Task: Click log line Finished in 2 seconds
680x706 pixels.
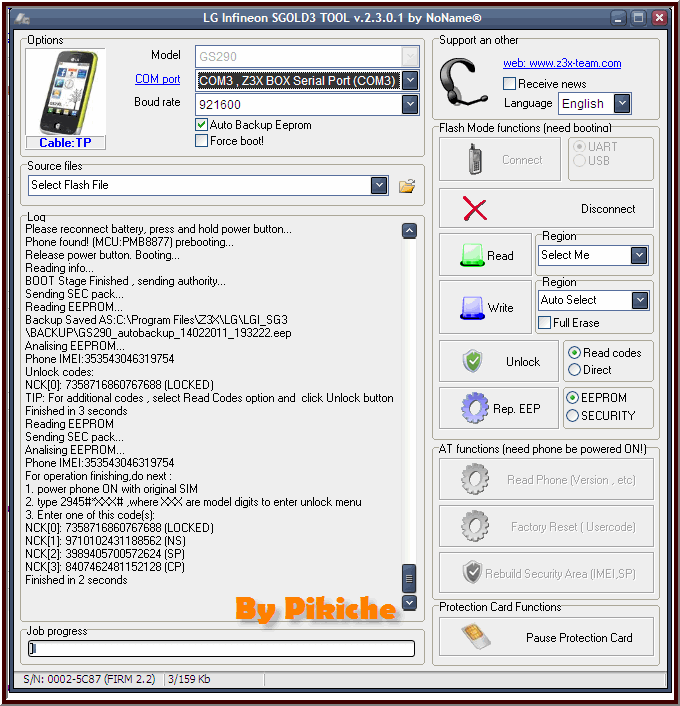Action: click(x=76, y=580)
